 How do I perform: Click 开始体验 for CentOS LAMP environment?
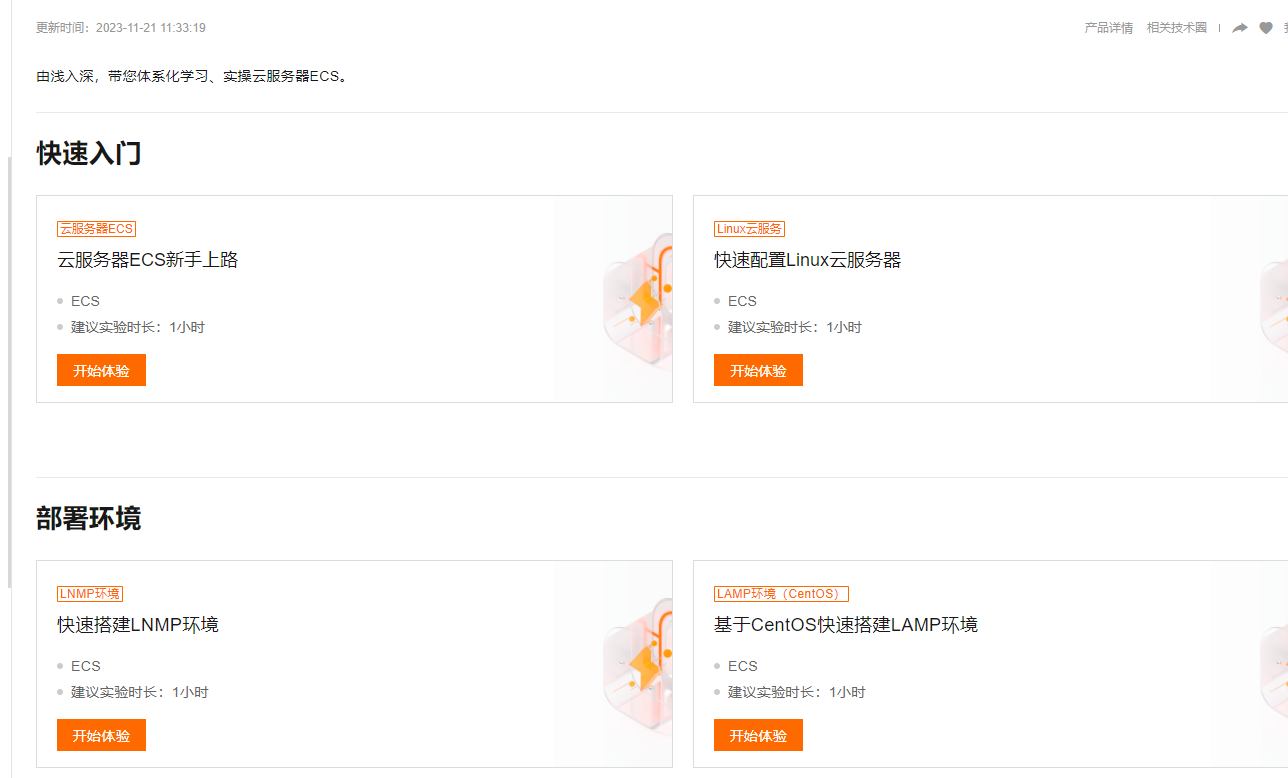[758, 735]
